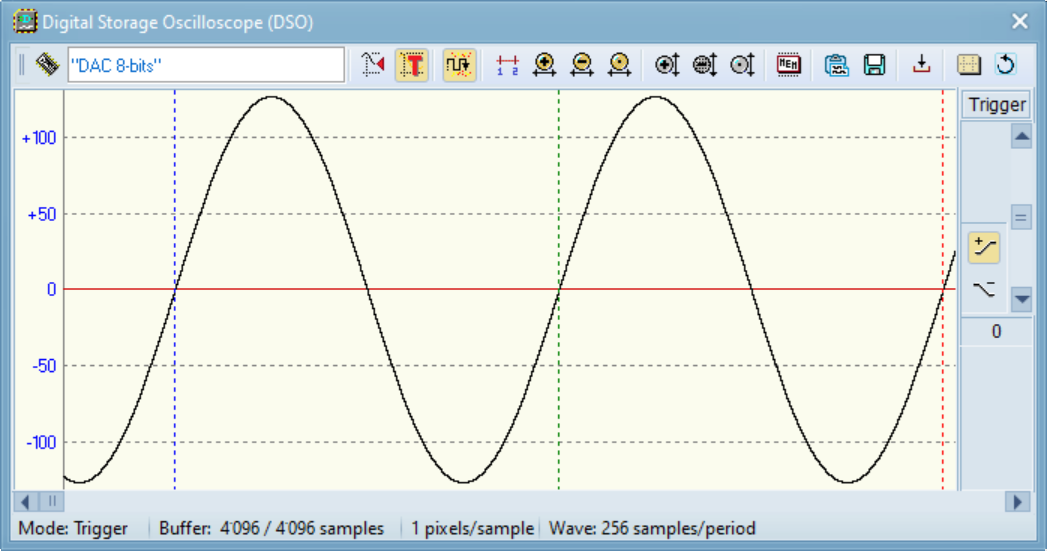Close the Digital Storage Oscilloscope window
1047x551 pixels.
point(1020,21)
